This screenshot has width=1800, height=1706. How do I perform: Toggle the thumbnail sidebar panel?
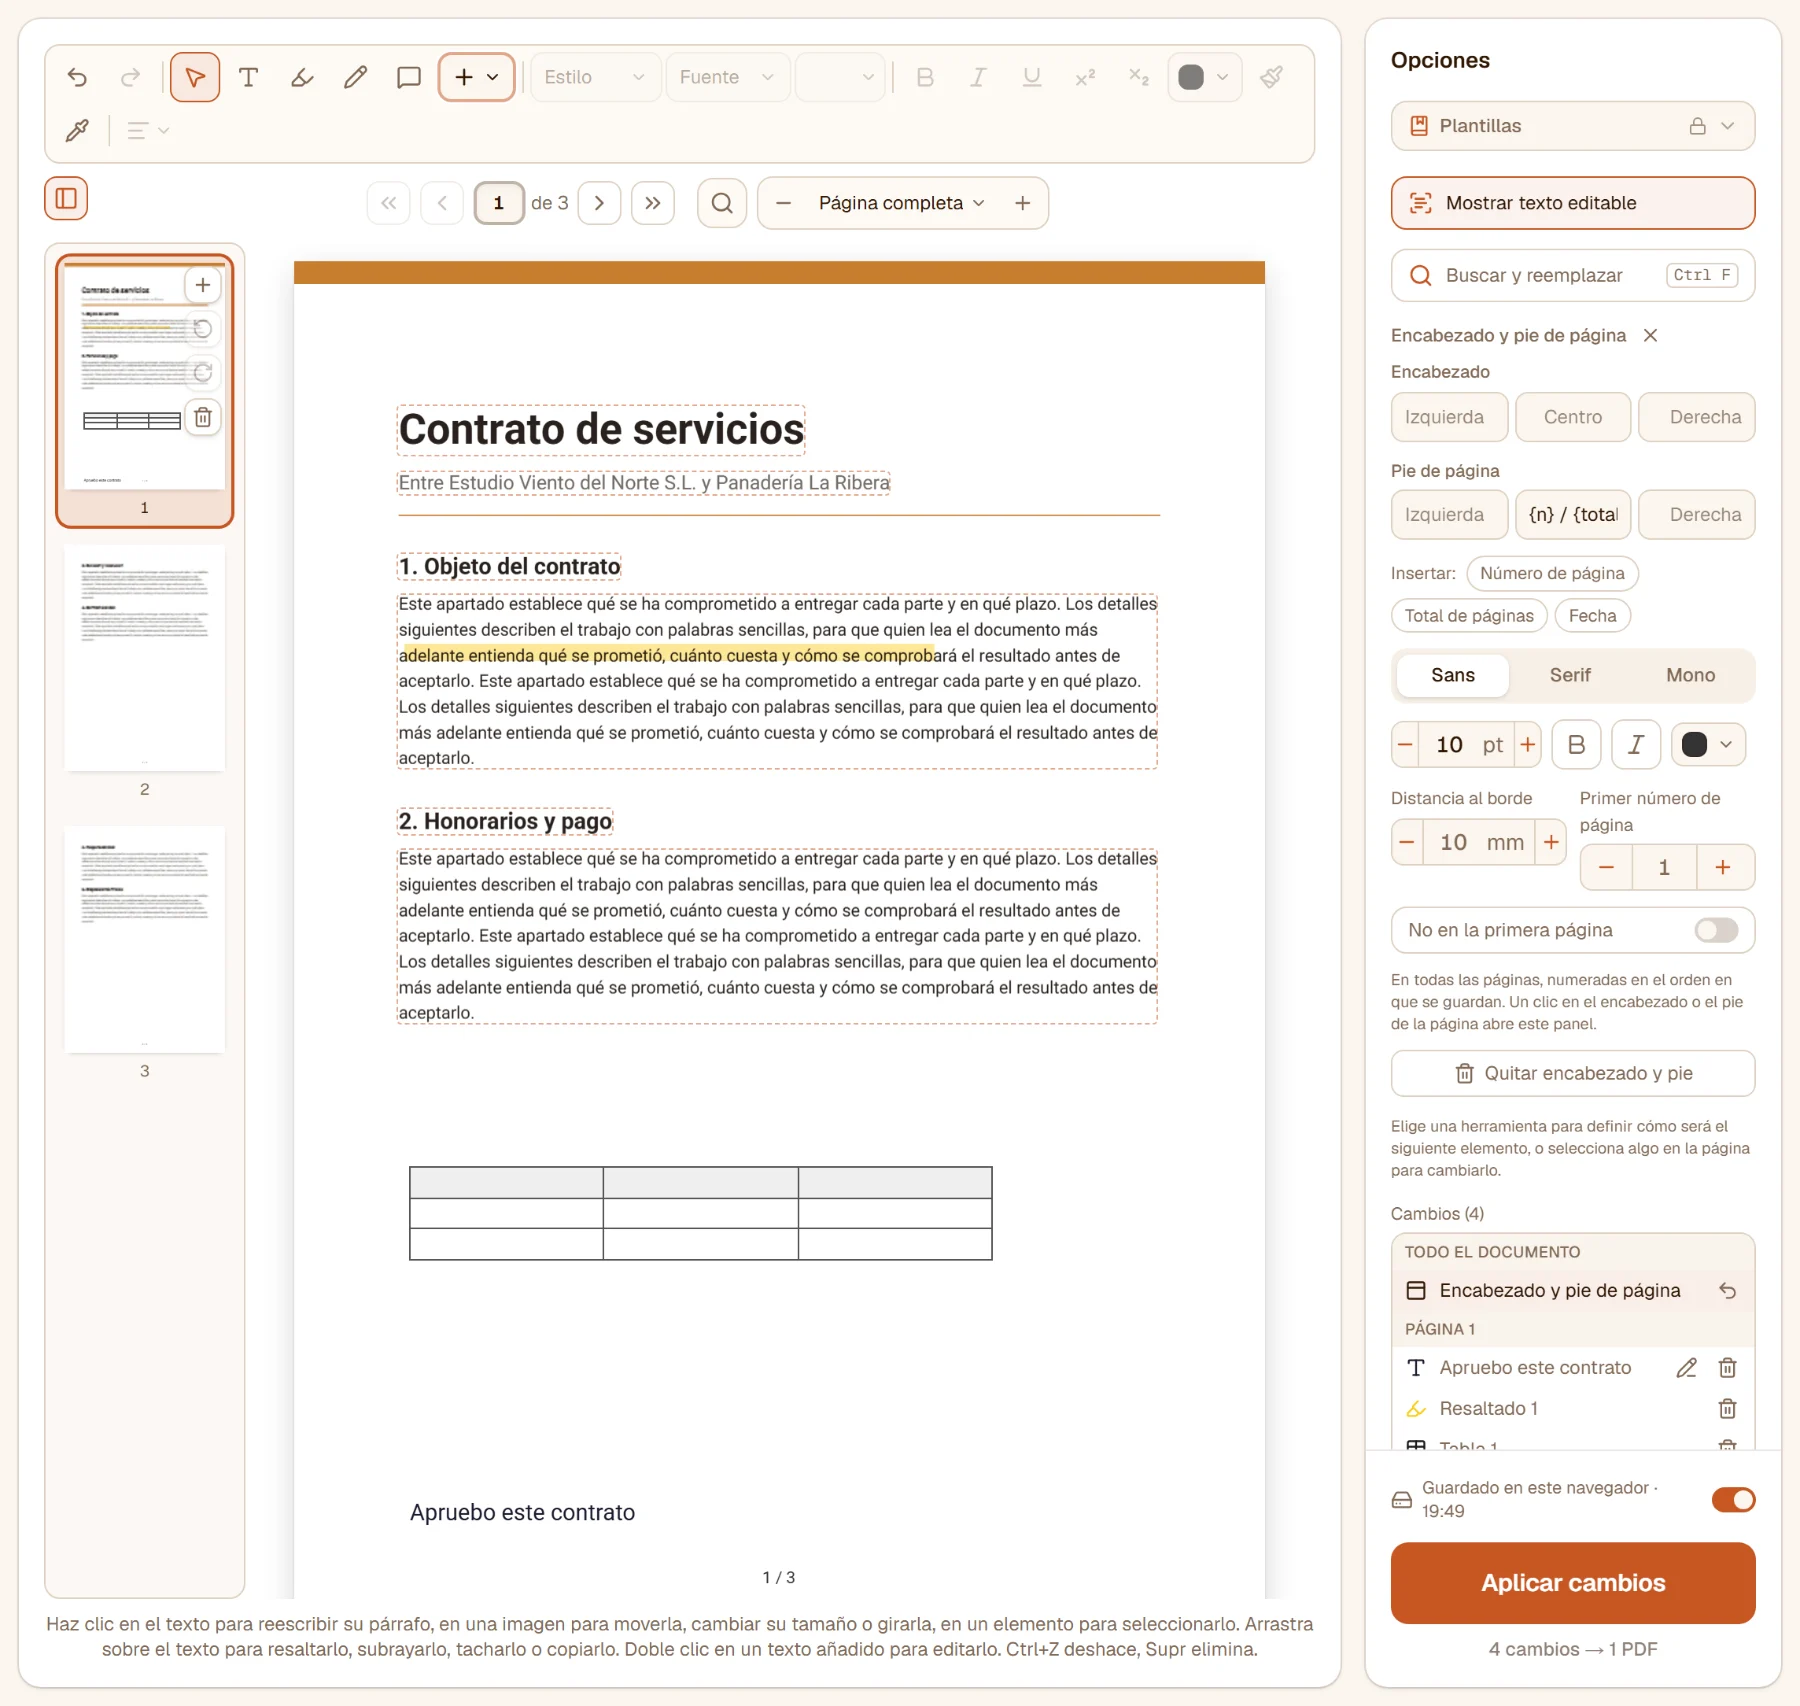click(66, 198)
